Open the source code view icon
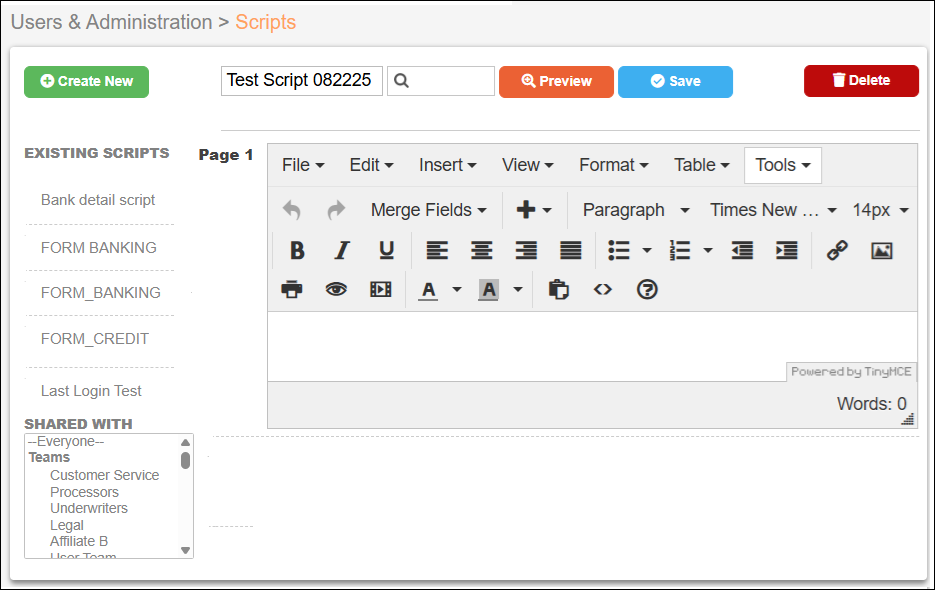This screenshot has width=935, height=590. pyautogui.click(x=603, y=290)
